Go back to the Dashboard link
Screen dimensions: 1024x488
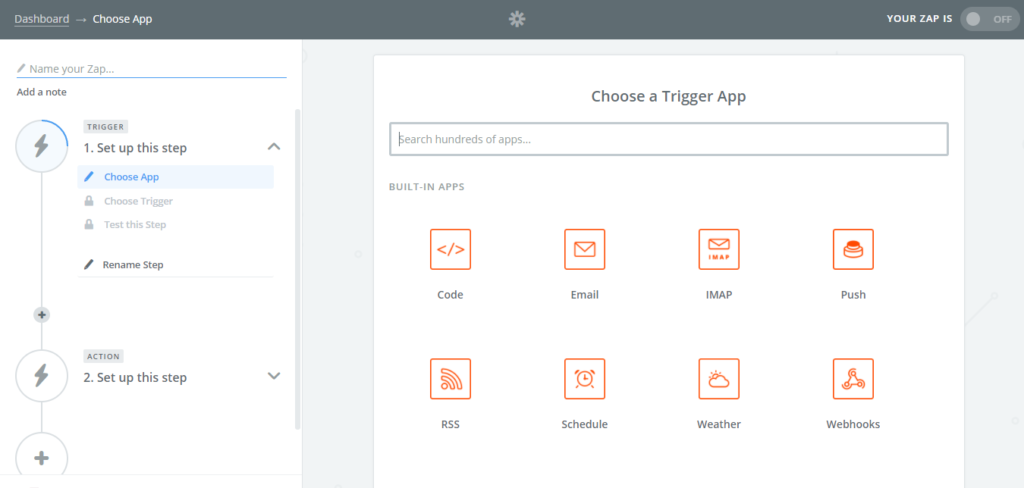click(x=42, y=19)
